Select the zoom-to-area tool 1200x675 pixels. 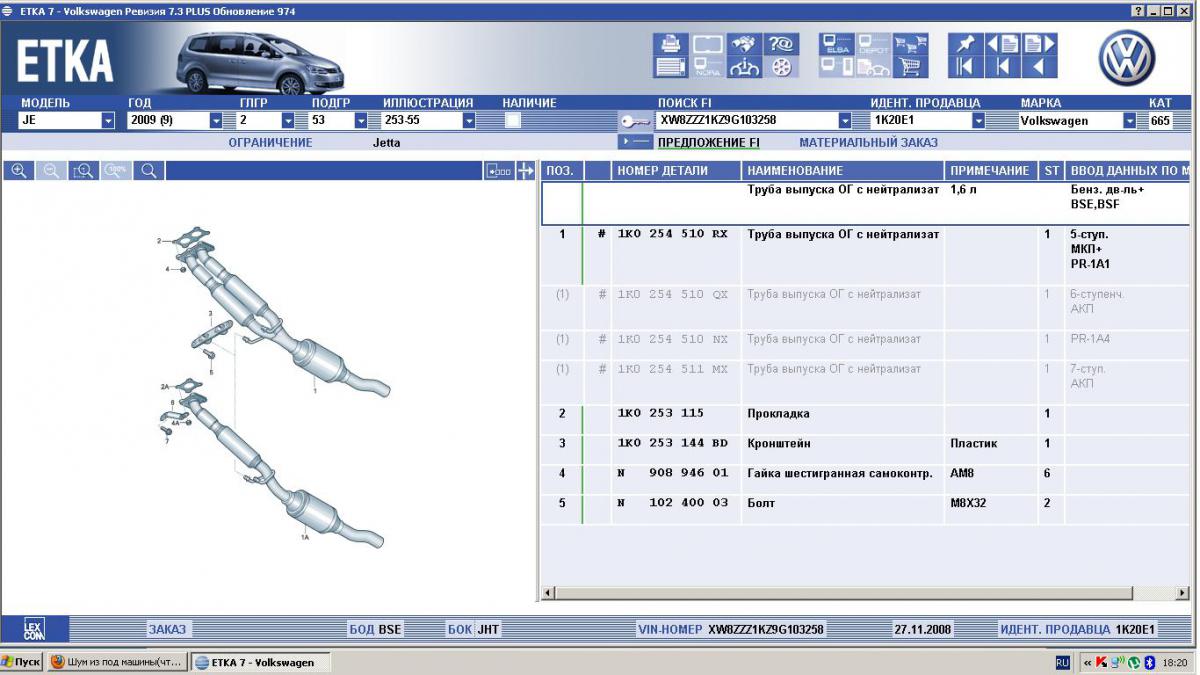point(83,171)
